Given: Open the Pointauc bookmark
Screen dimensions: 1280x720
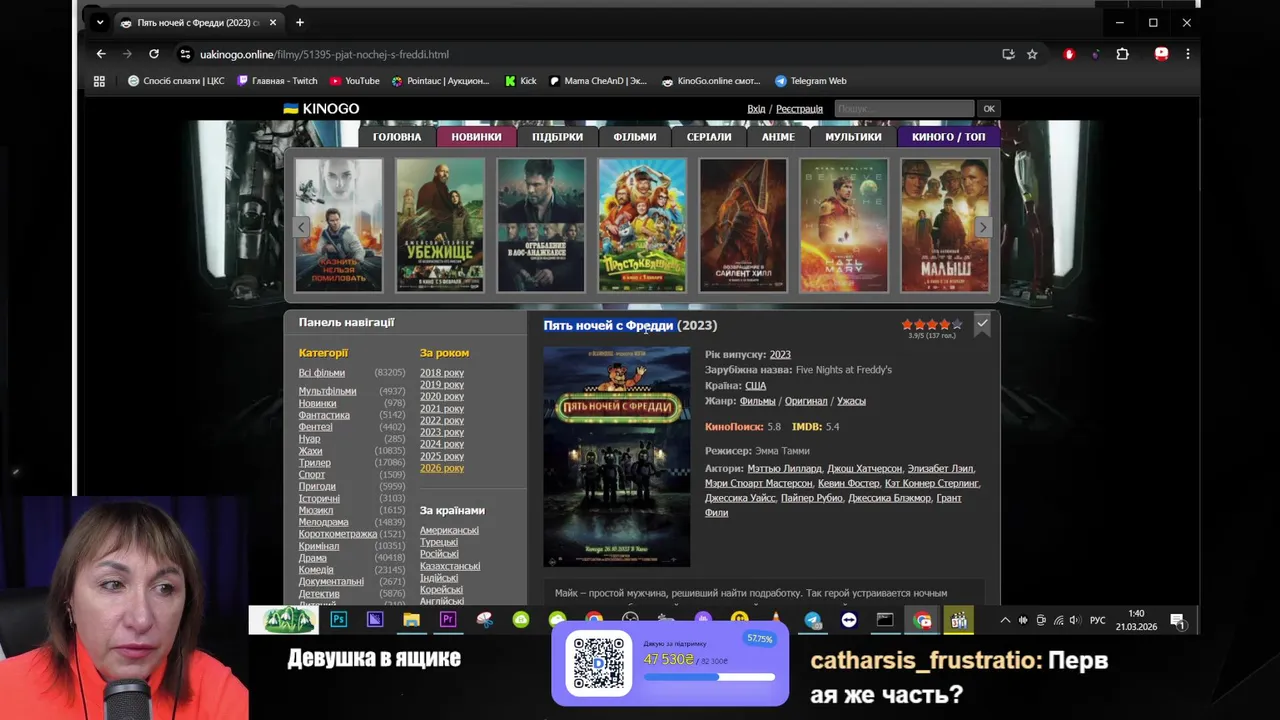Looking at the screenshot, I should [441, 81].
